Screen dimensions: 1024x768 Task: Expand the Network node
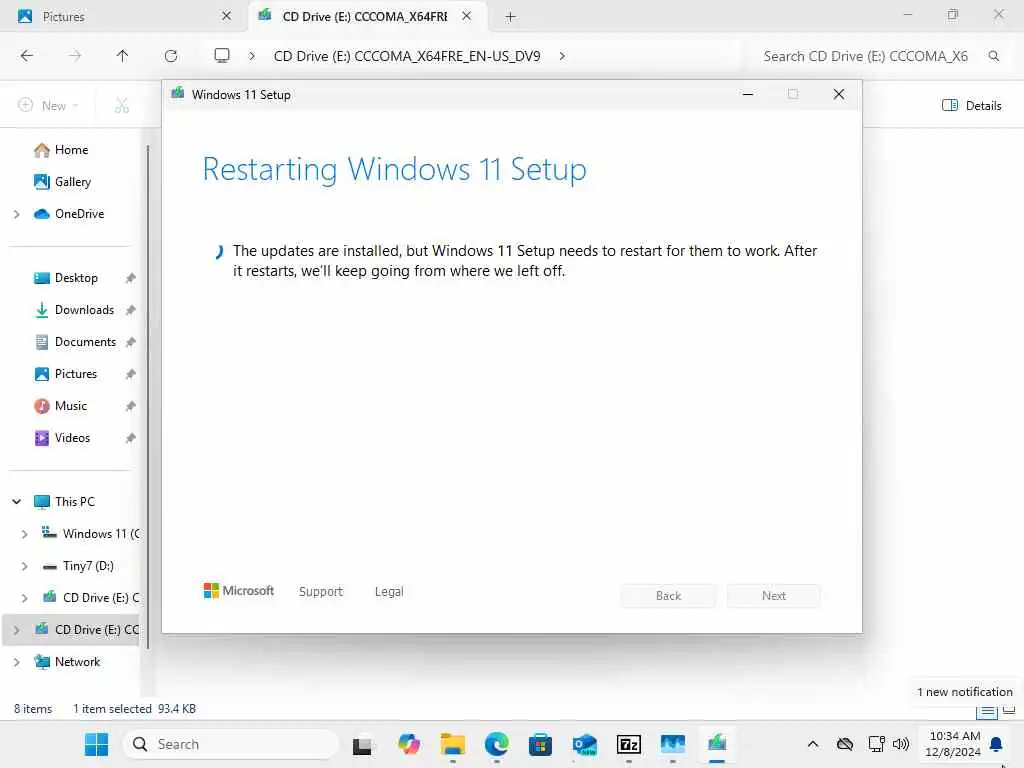tap(17, 662)
